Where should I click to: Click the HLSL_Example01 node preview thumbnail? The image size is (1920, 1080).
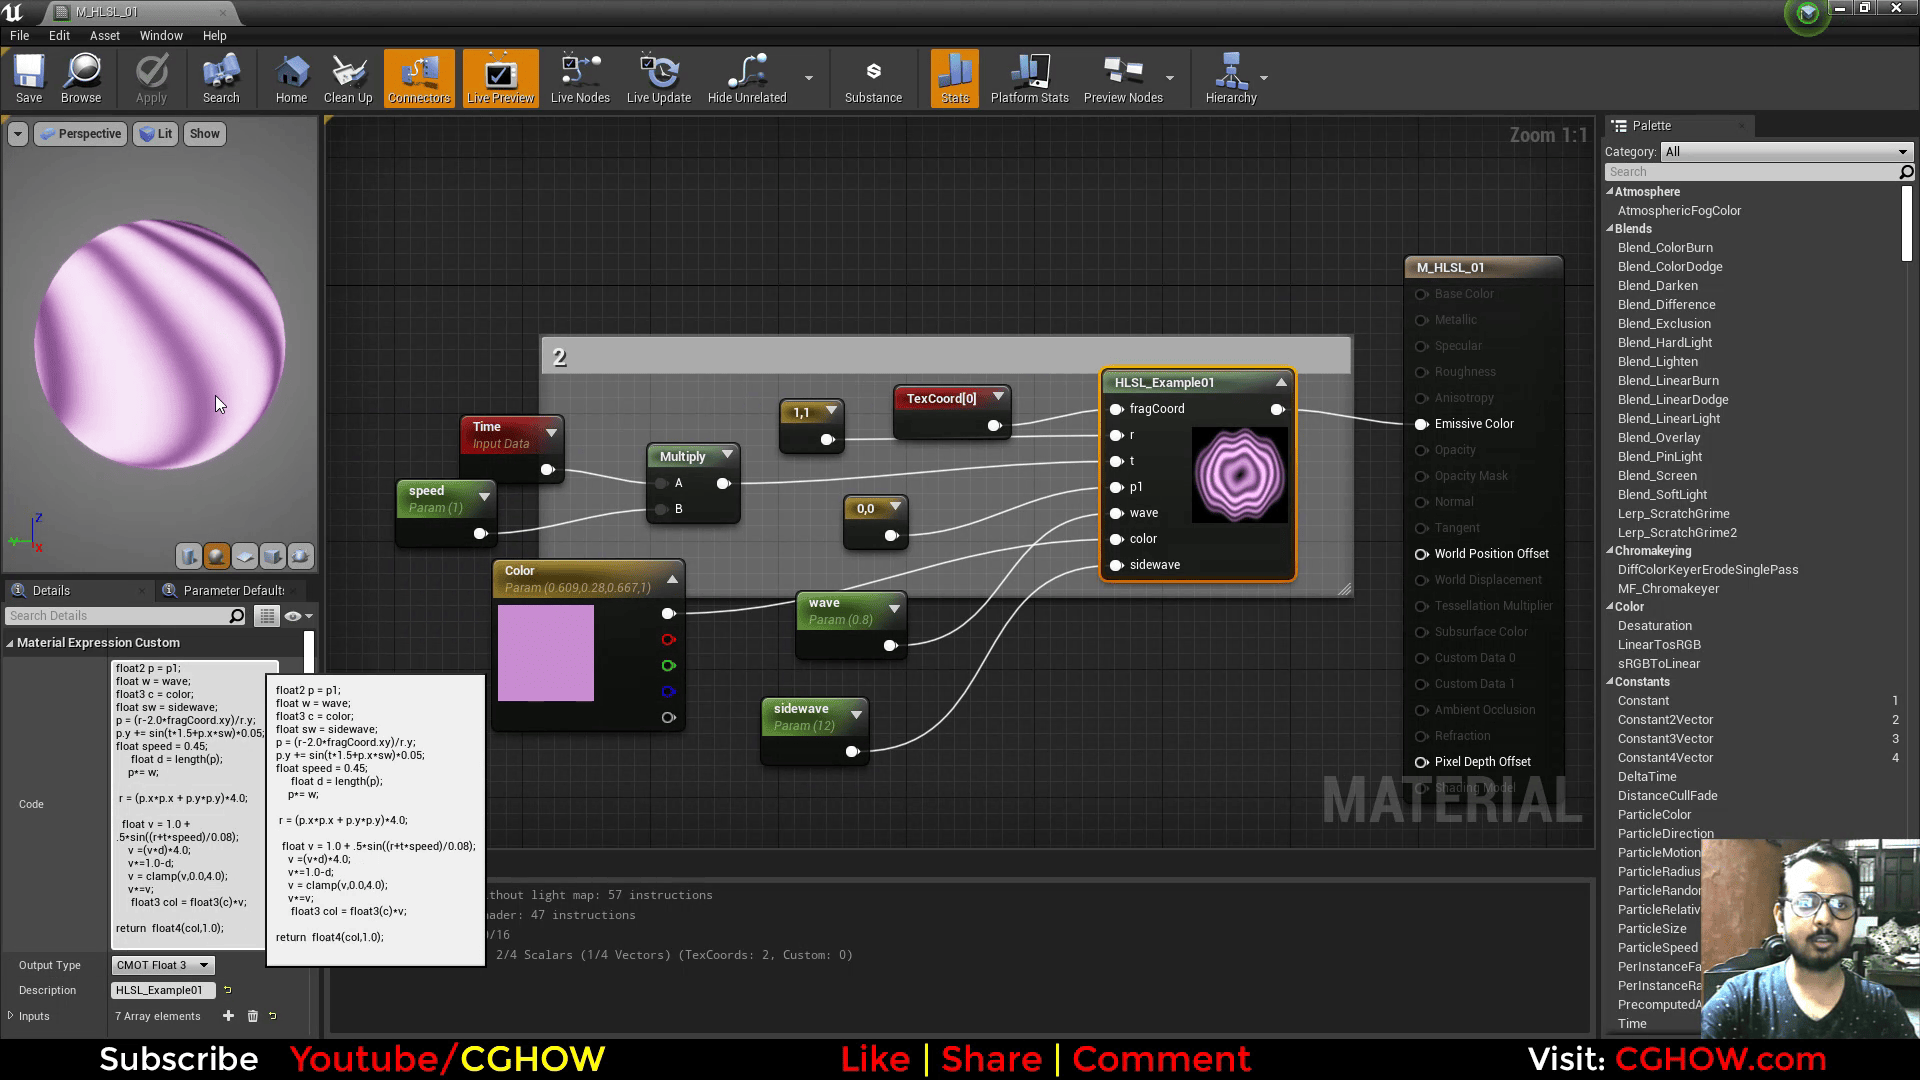1239,475
